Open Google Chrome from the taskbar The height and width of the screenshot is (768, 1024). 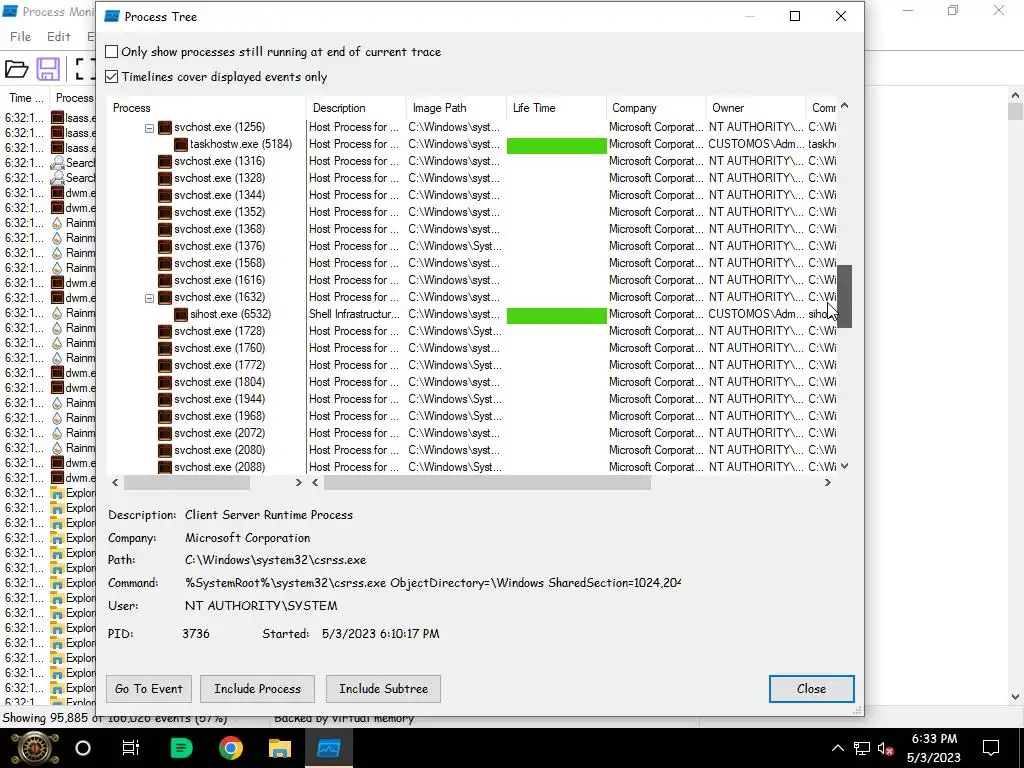[x=231, y=748]
